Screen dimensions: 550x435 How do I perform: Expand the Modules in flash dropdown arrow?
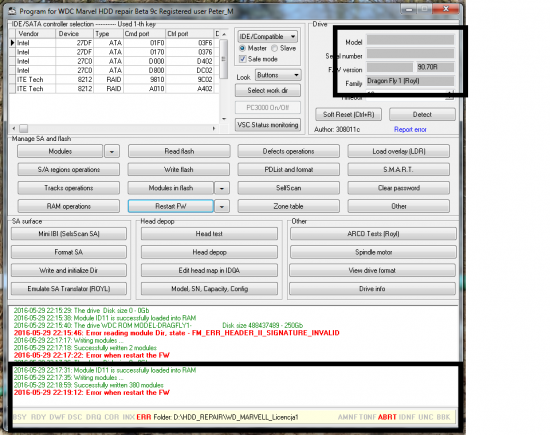(x=222, y=188)
